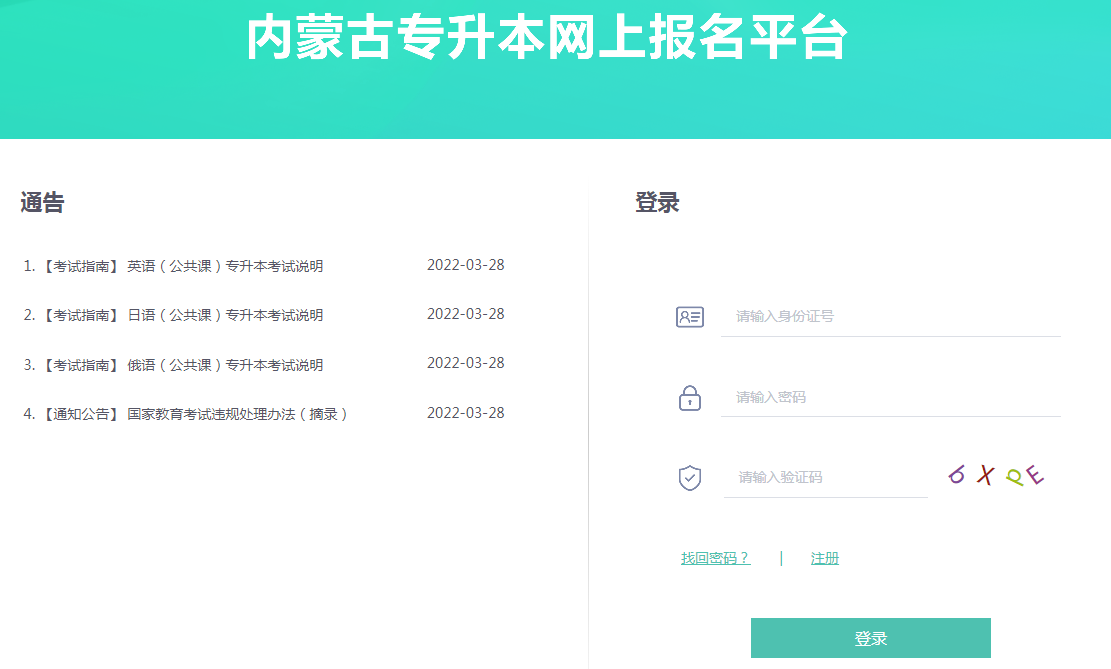Click the shield verification icon beside the captcha field
This screenshot has height=669, width=1111.
pos(689,477)
